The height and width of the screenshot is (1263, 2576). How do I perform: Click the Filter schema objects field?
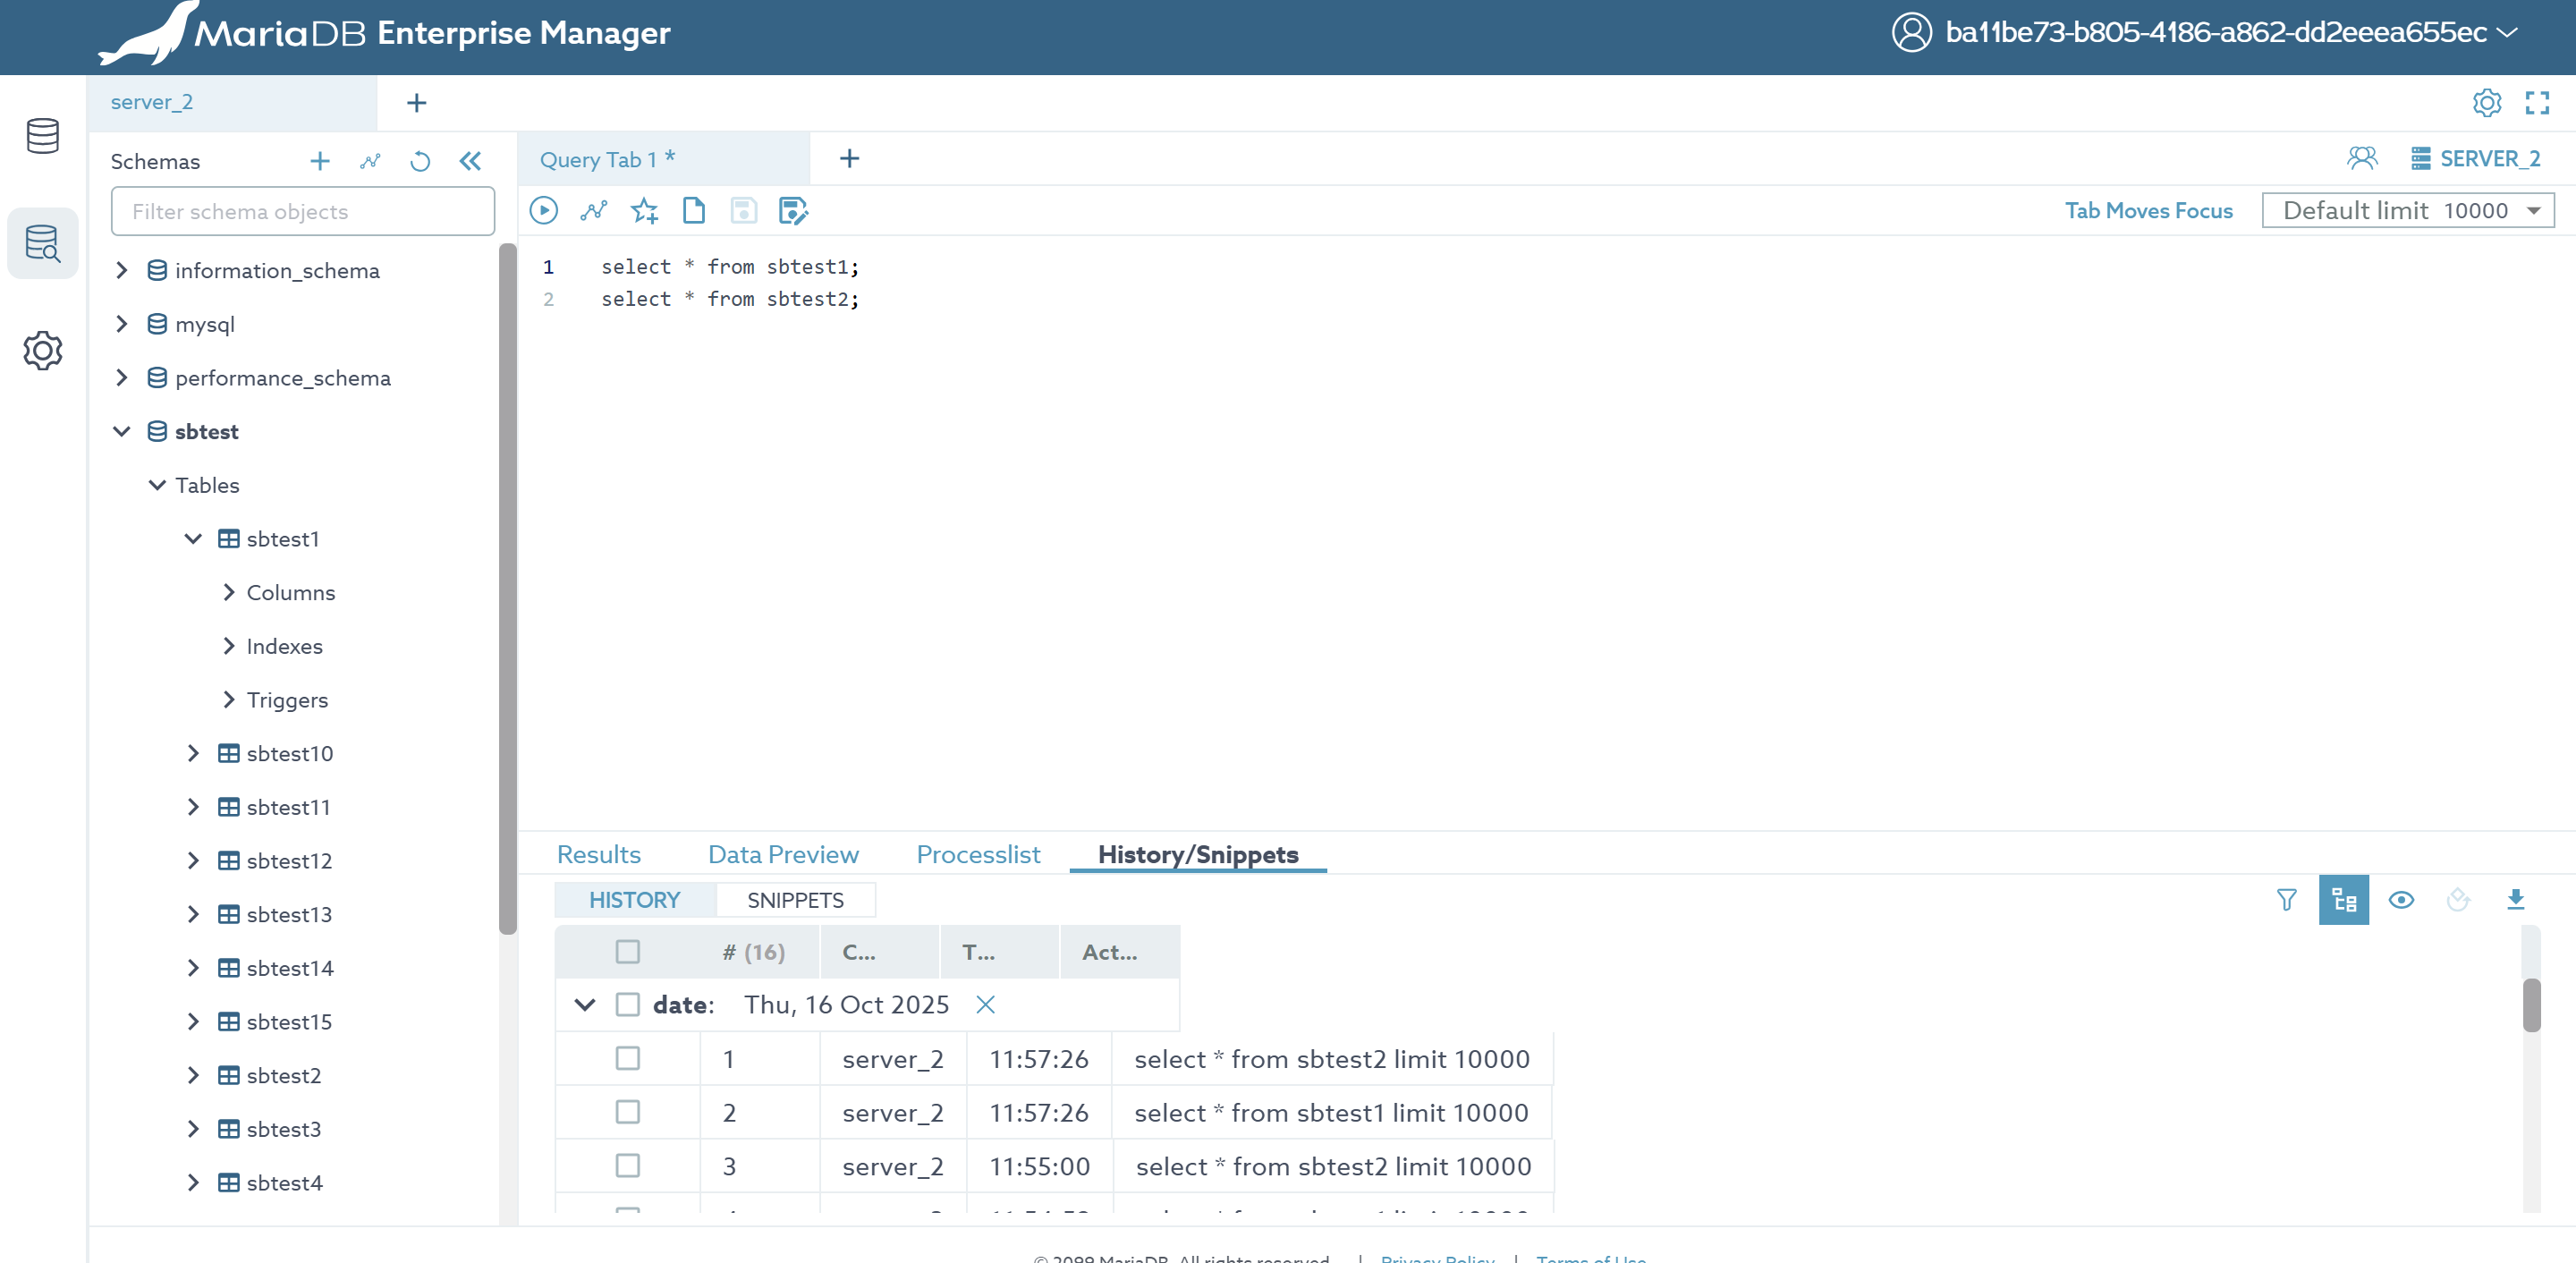coord(302,212)
